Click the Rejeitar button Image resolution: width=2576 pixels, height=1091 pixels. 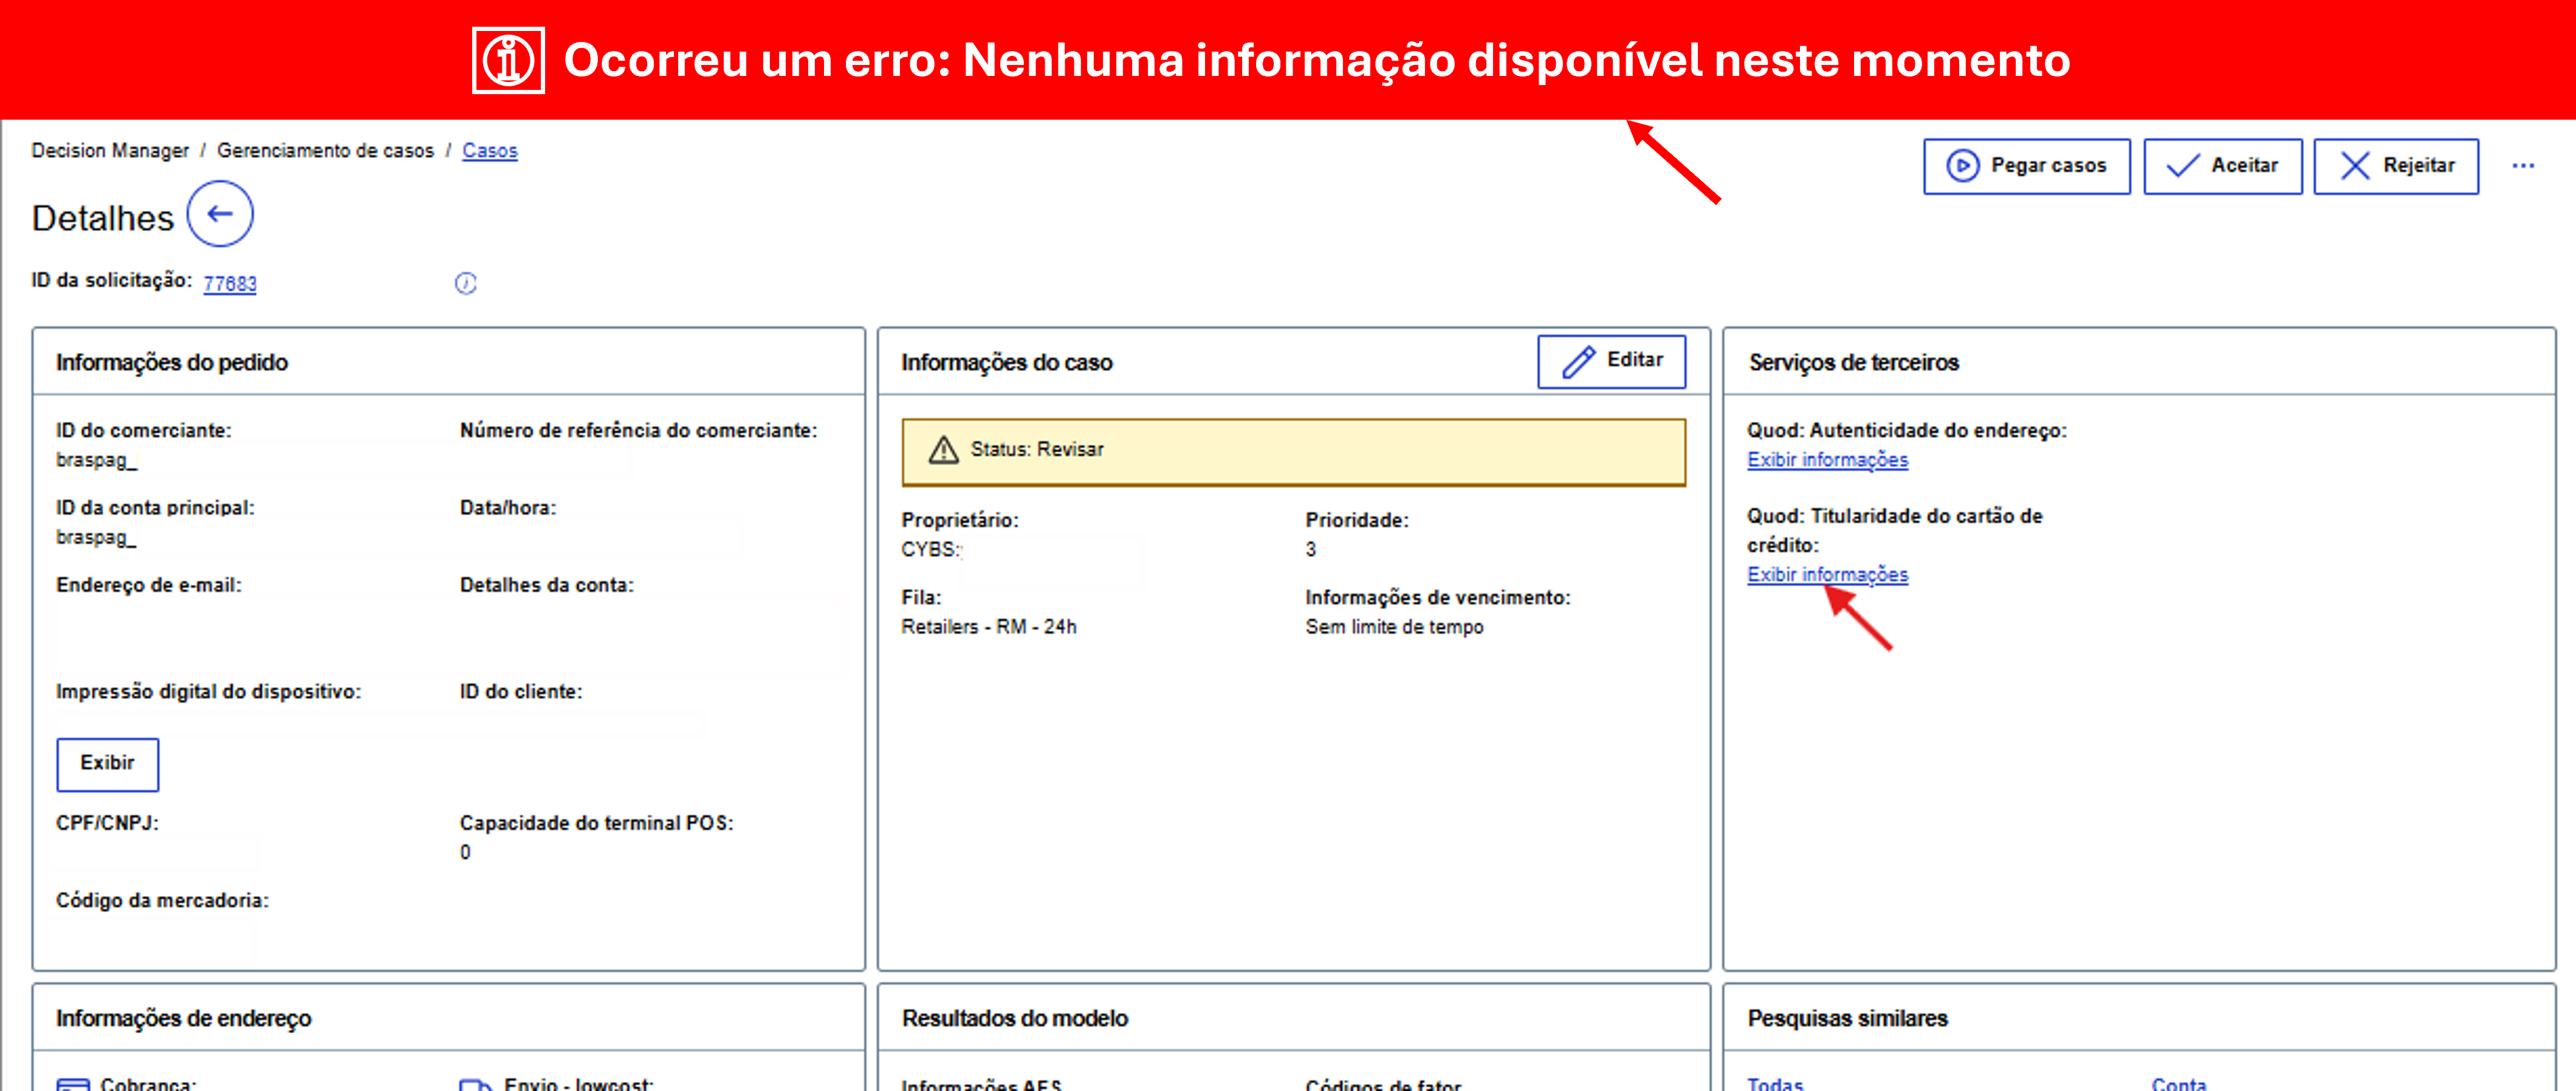[x=2396, y=166]
